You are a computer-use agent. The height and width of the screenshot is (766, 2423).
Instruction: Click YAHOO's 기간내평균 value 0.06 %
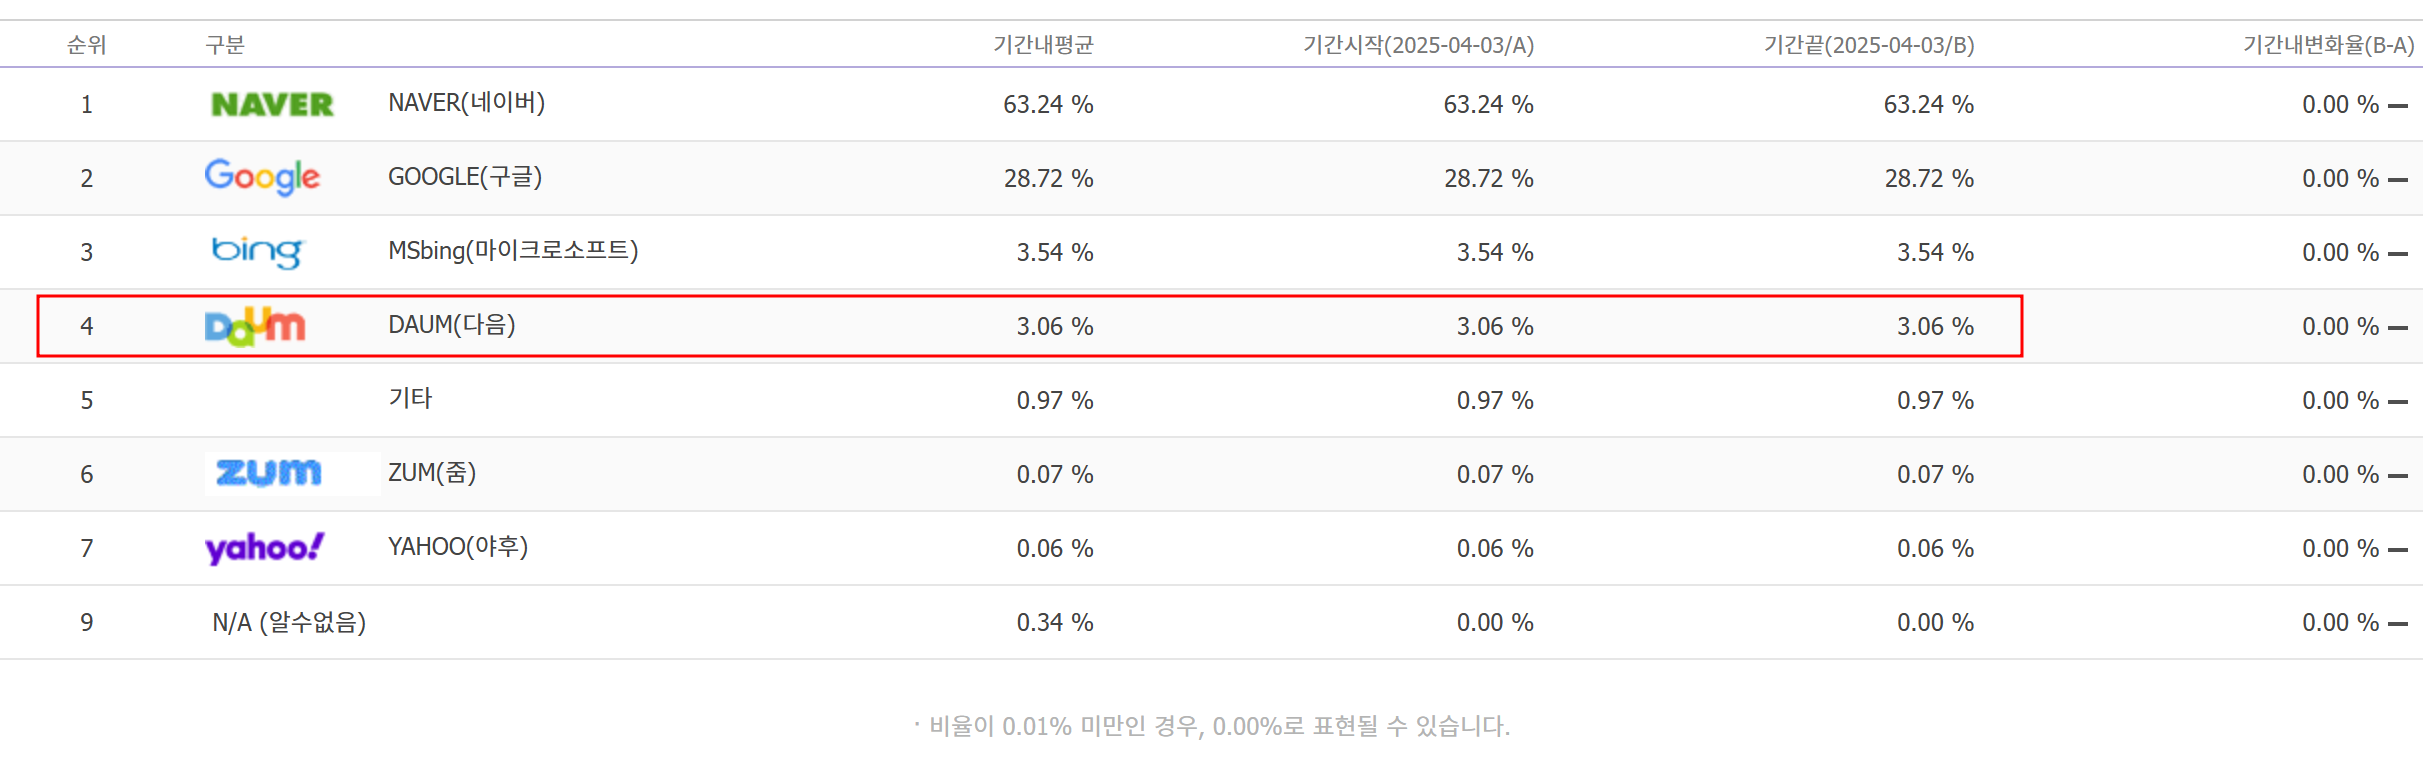pyautogui.click(x=1055, y=549)
